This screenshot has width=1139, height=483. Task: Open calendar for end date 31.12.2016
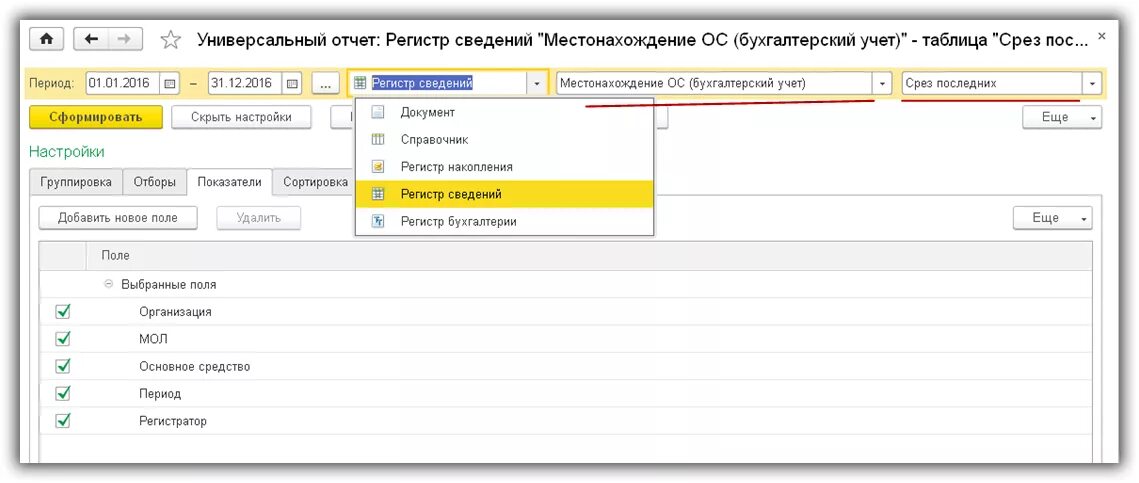coord(292,84)
